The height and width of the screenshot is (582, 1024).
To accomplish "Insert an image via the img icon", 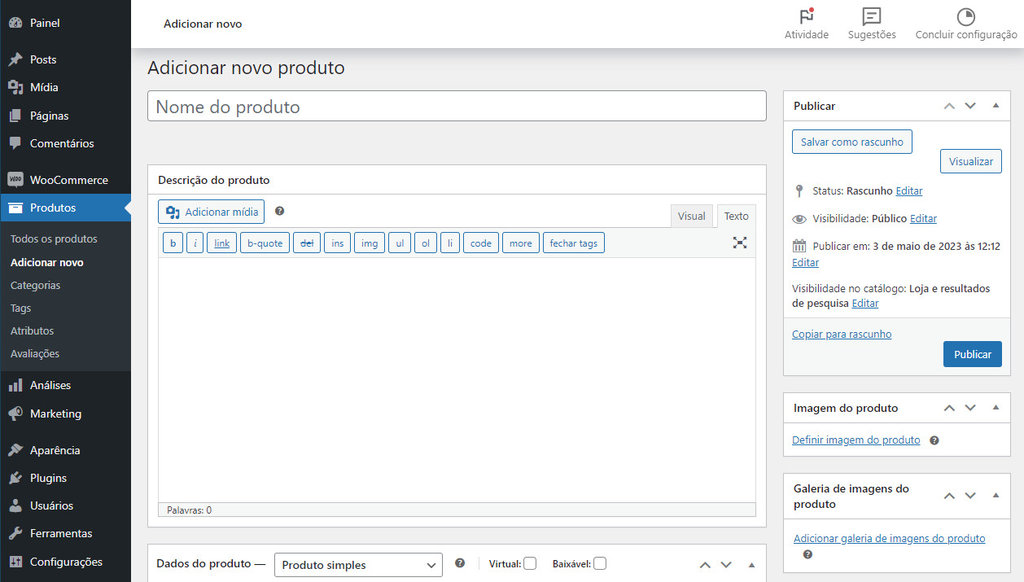I will [369, 242].
